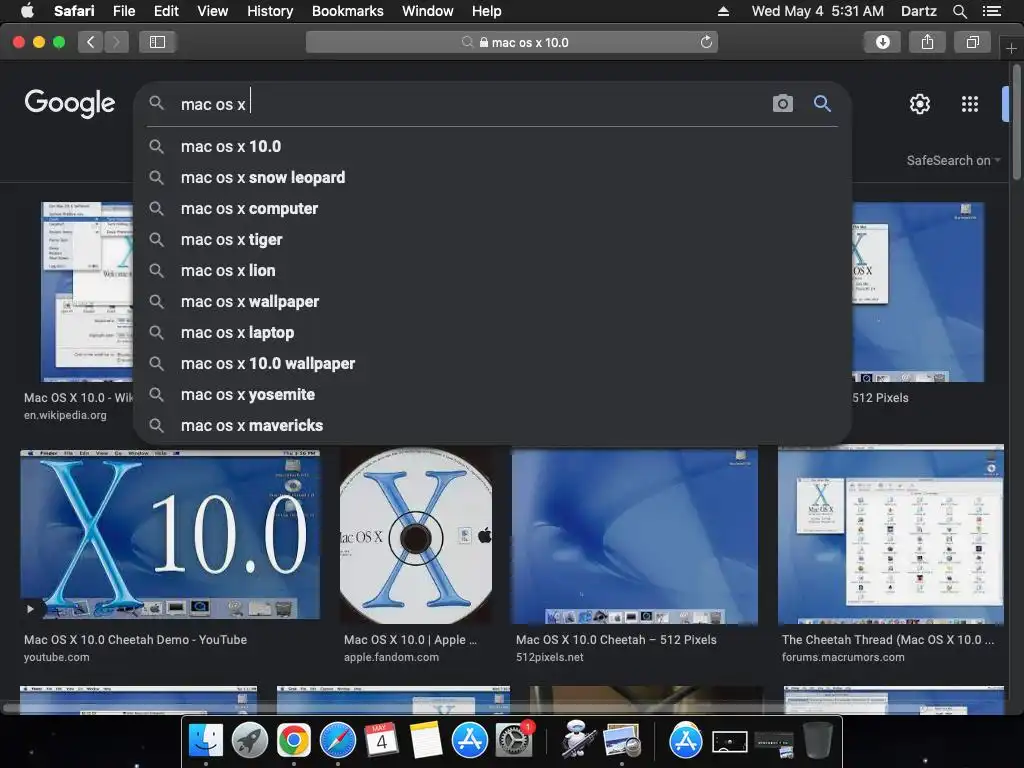Open the File menu
This screenshot has width=1024, height=768.
123,11
